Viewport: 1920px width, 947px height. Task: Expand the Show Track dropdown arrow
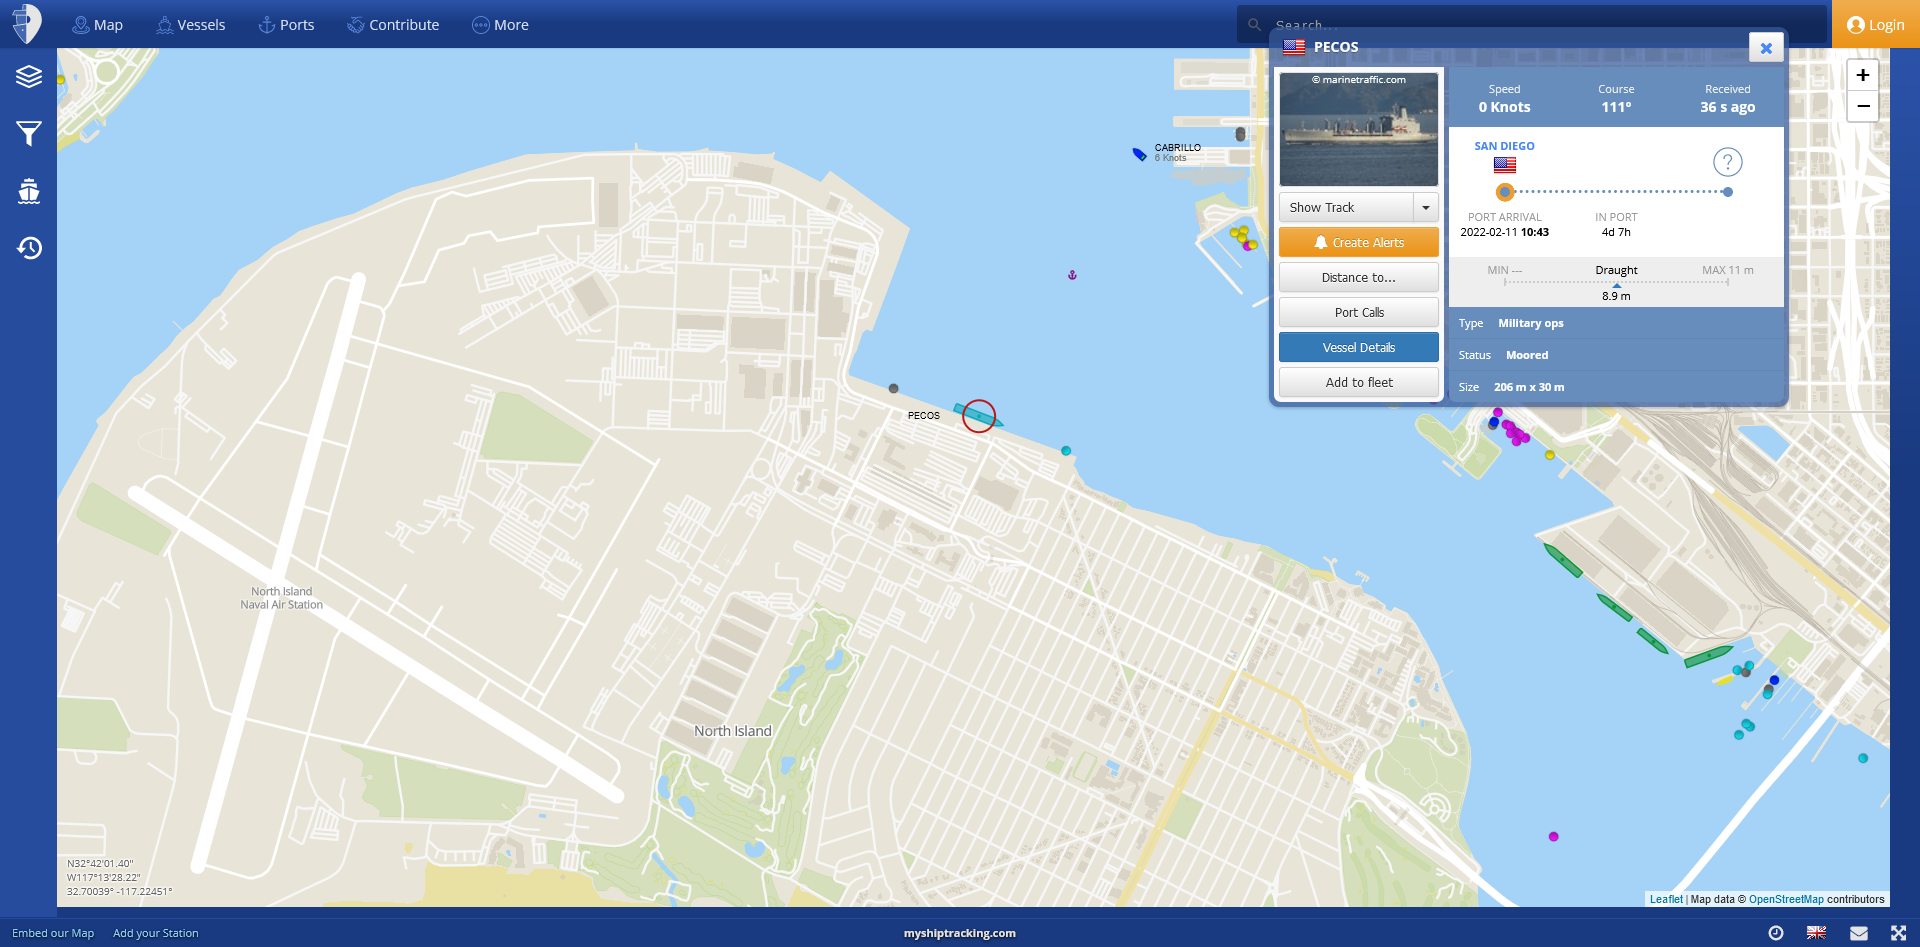click(x=1426, y=208)
